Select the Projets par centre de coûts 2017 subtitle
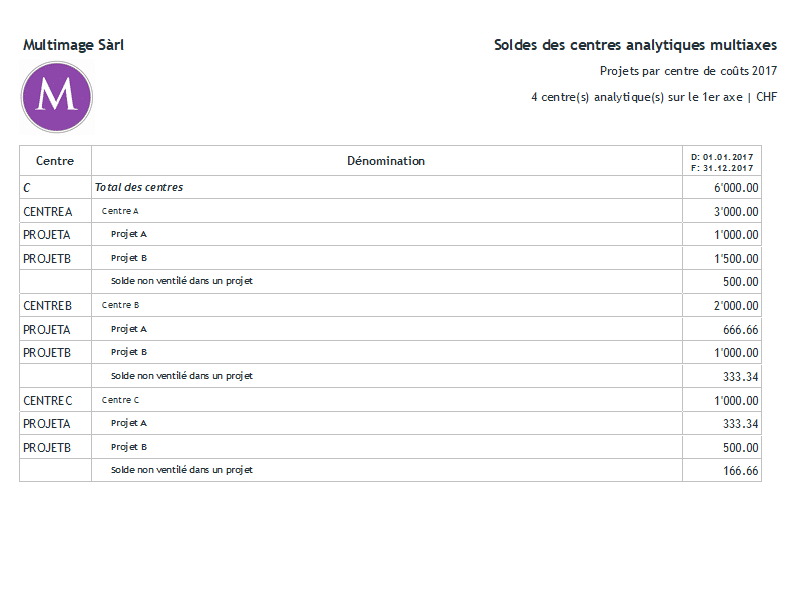 pyautogui.click(x=688, y=71)
